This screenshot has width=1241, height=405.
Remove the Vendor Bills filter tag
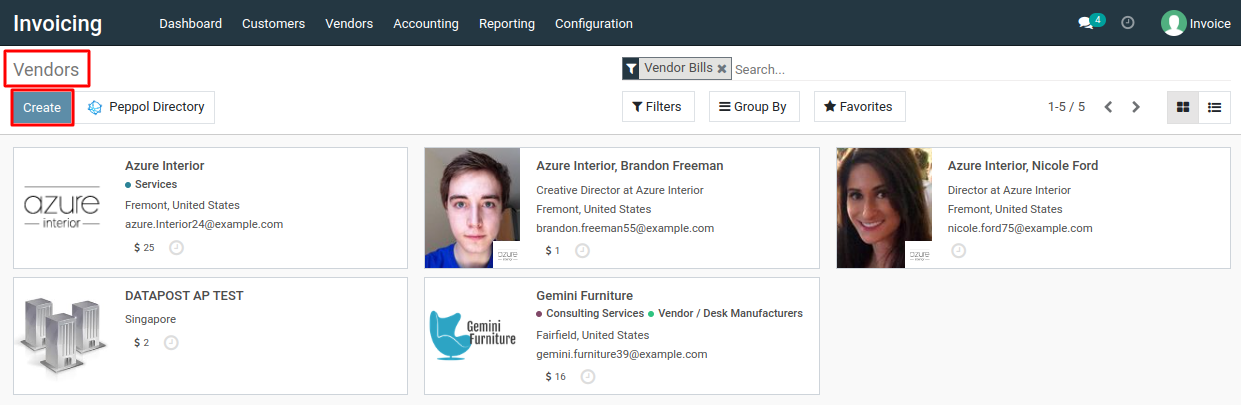click(x=722, y=69)
